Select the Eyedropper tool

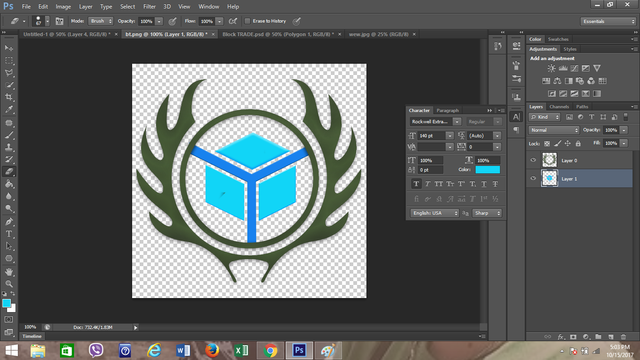pos(9,109)
